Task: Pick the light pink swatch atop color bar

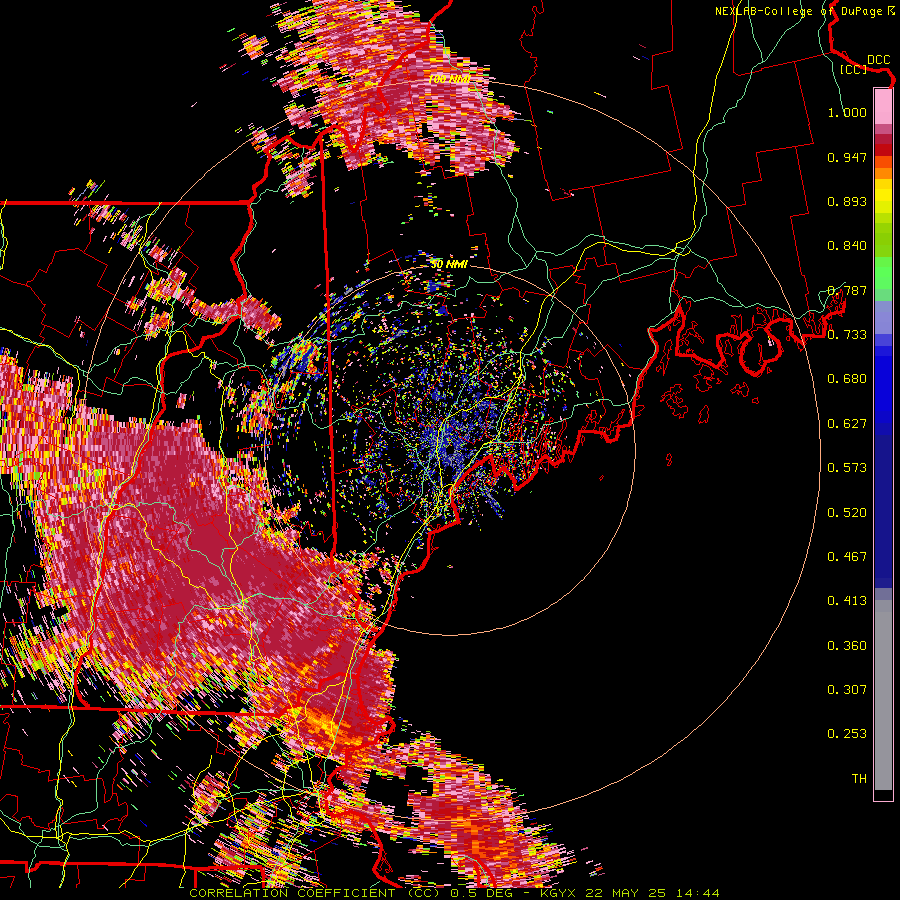Action: 883,106
